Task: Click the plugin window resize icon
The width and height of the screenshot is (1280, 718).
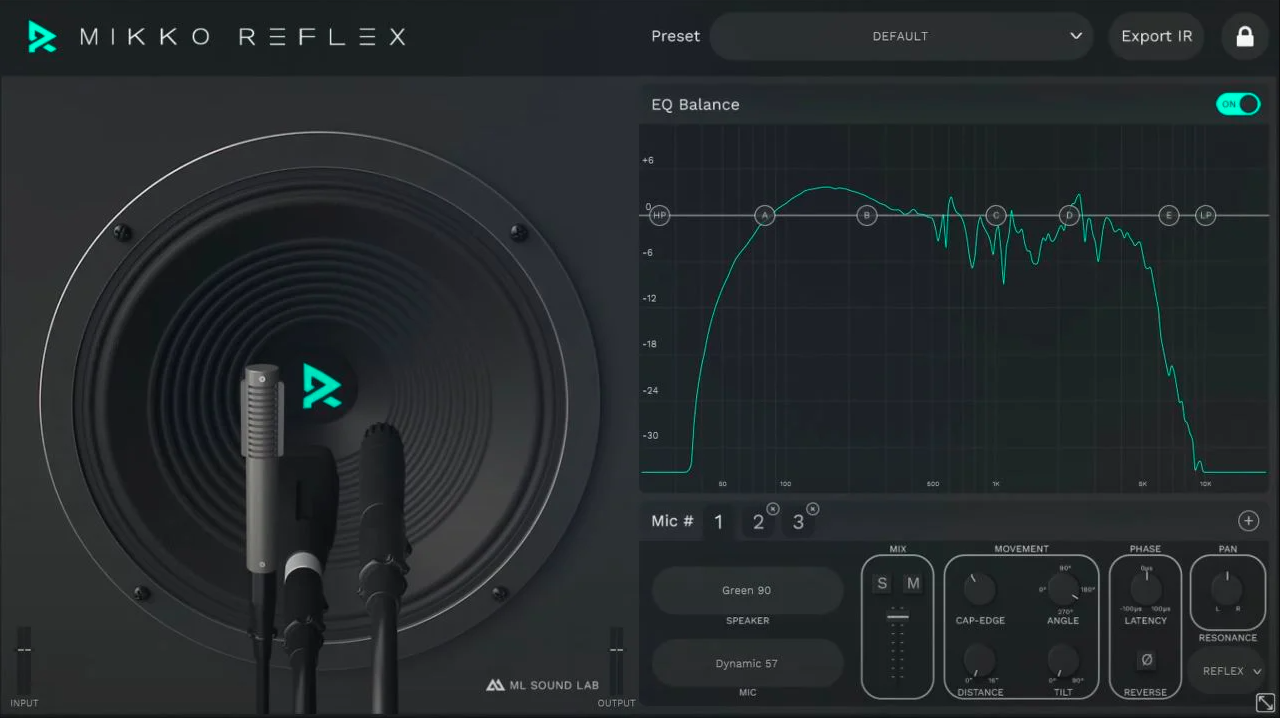Action: 1265,702
